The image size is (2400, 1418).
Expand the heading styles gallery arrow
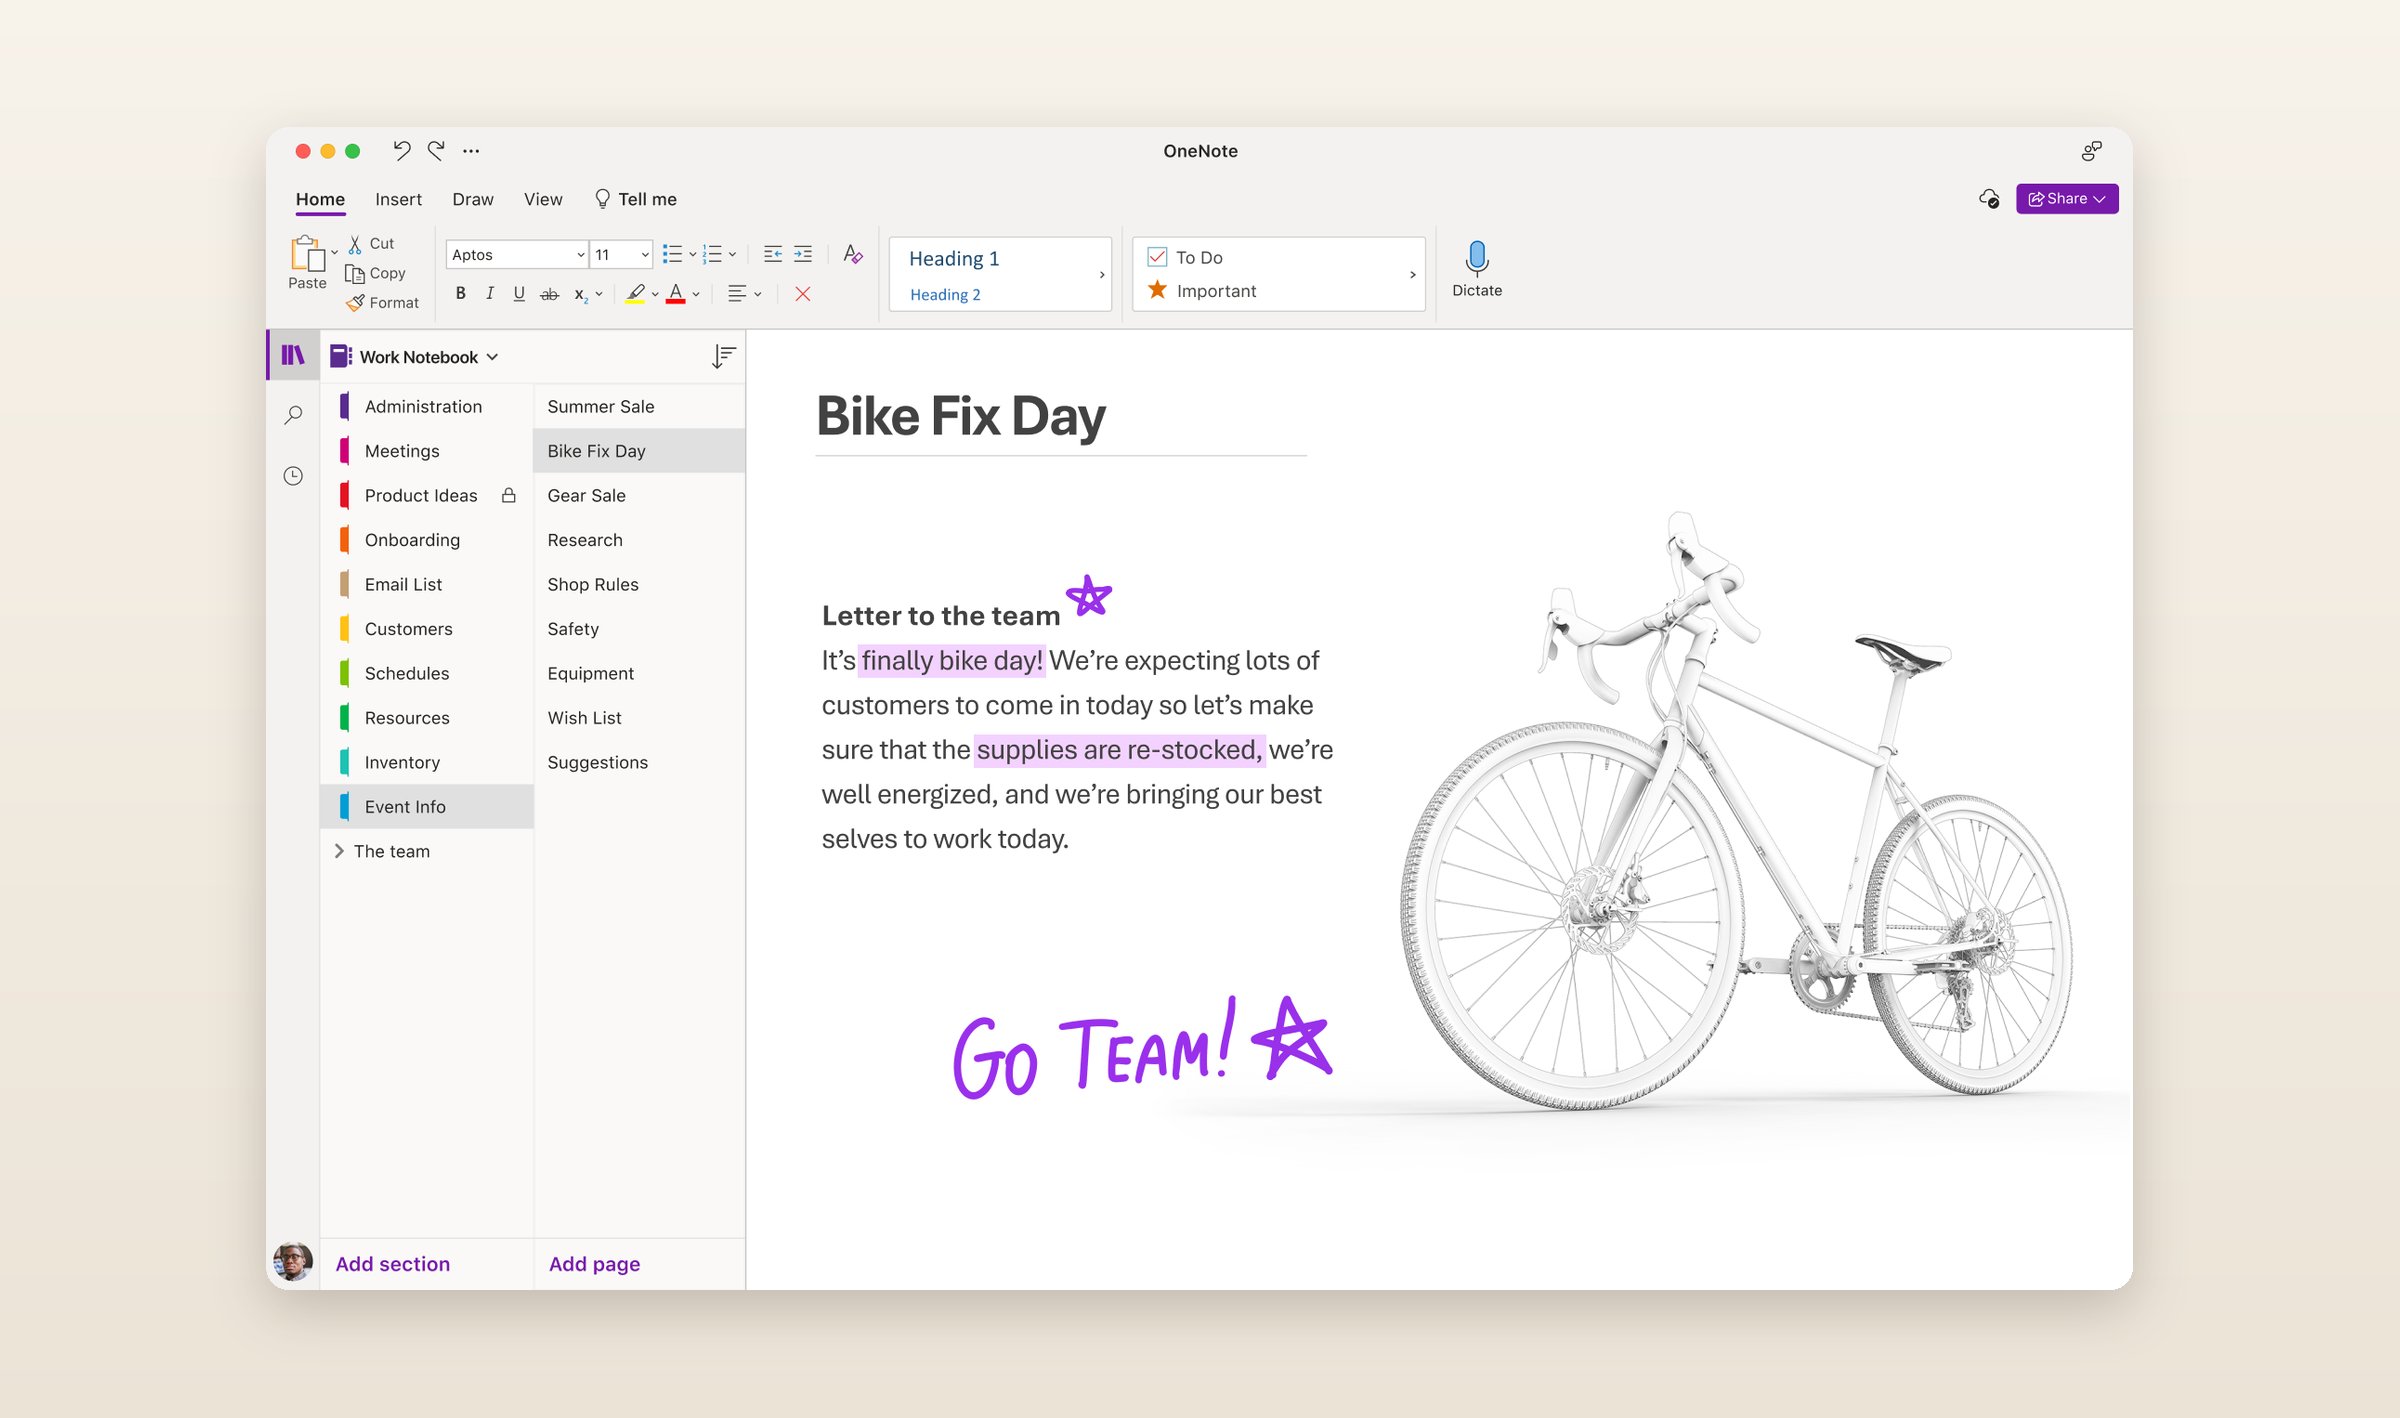tap(1101, 274)
